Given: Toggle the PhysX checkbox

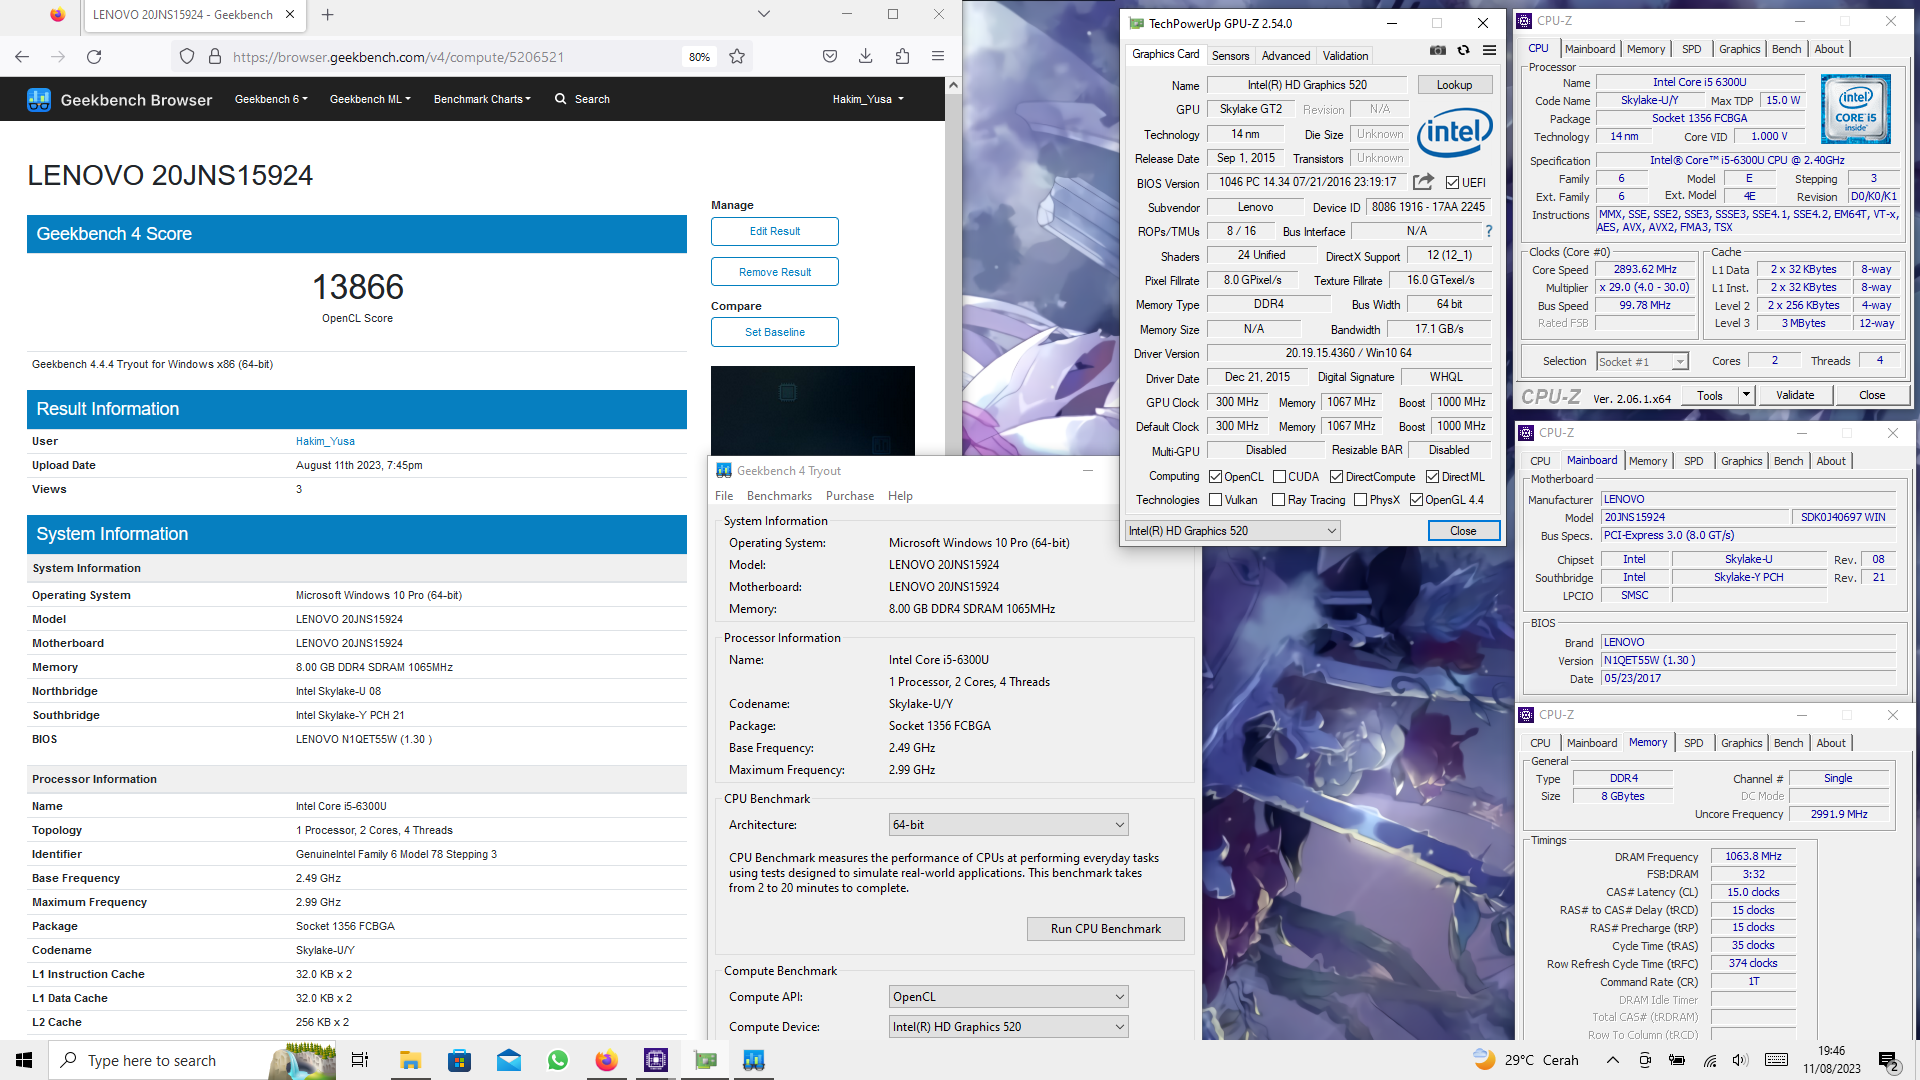Looking at the screenshot, I should pyautogui.click(x=1360, y=500).
